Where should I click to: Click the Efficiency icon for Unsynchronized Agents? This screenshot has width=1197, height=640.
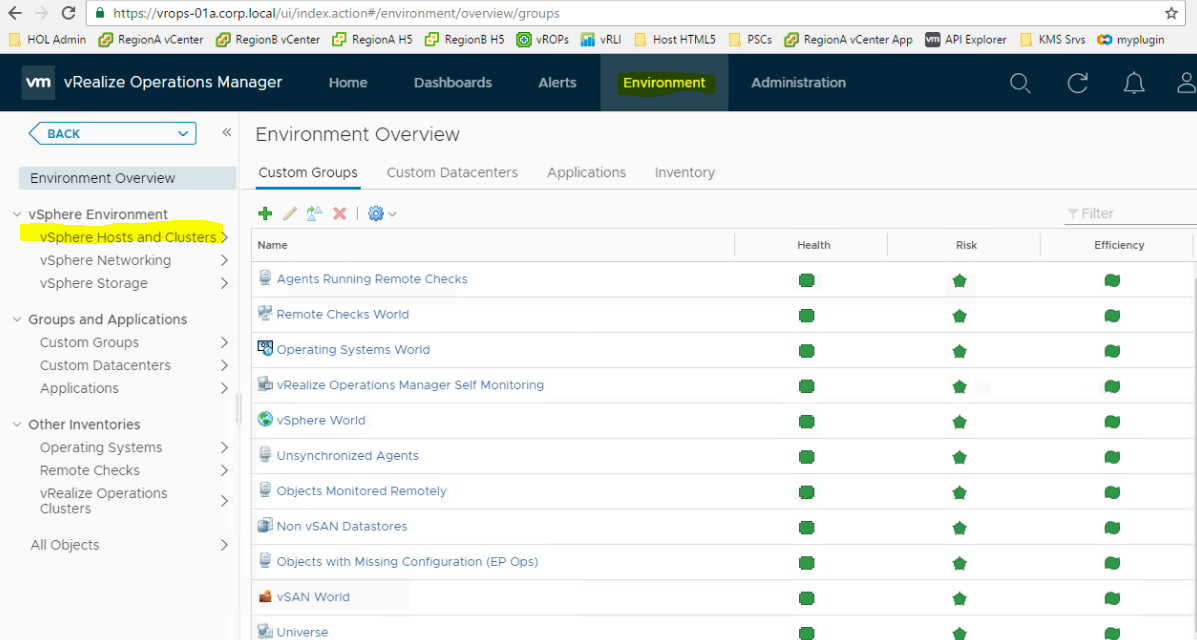click(1112, 457)
